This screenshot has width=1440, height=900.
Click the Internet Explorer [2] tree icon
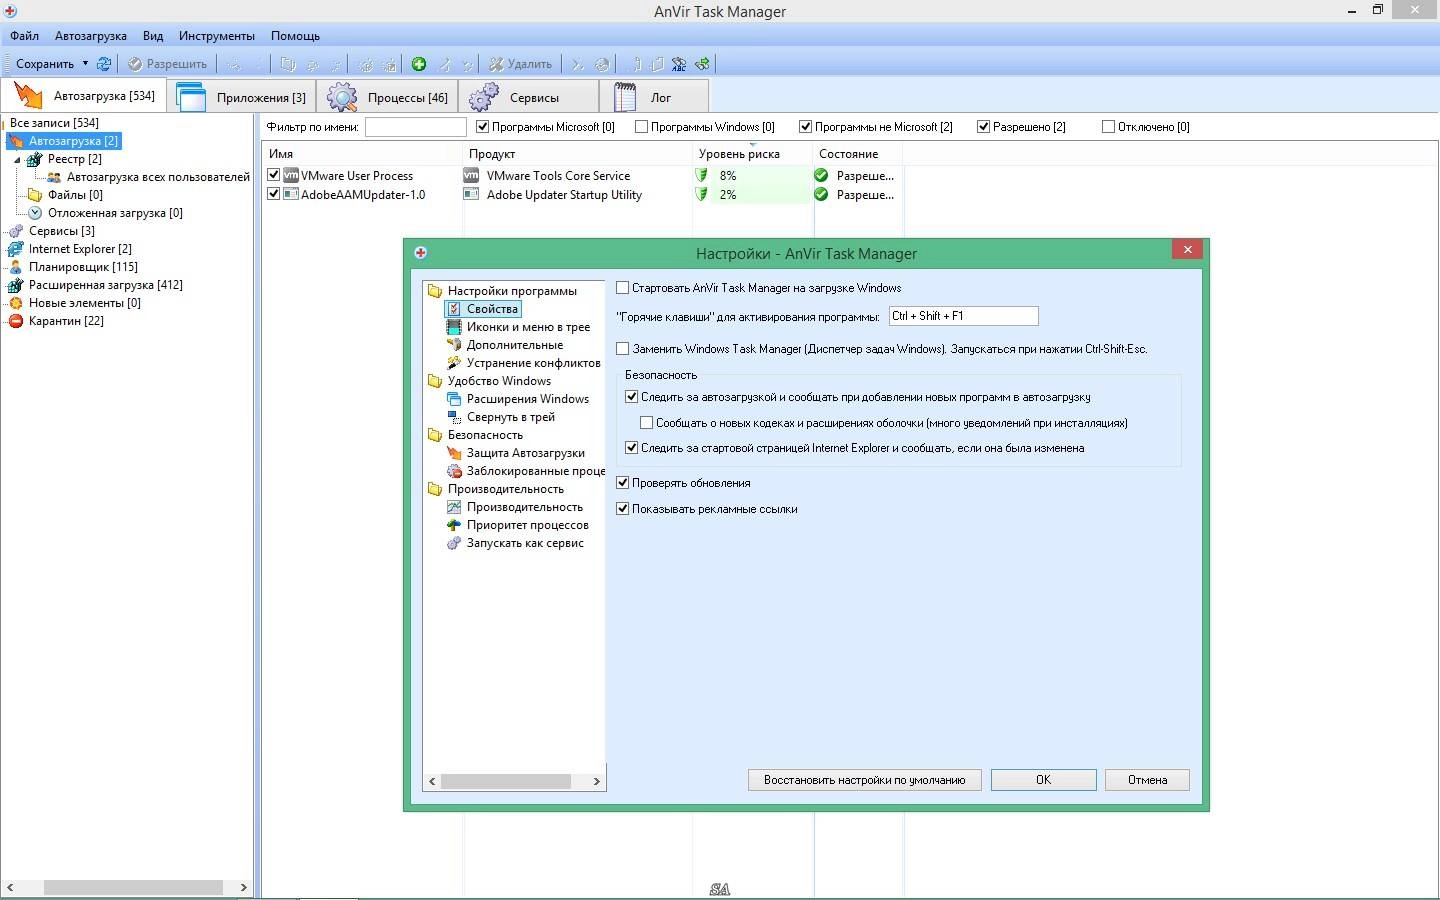(x=16, y=249)
